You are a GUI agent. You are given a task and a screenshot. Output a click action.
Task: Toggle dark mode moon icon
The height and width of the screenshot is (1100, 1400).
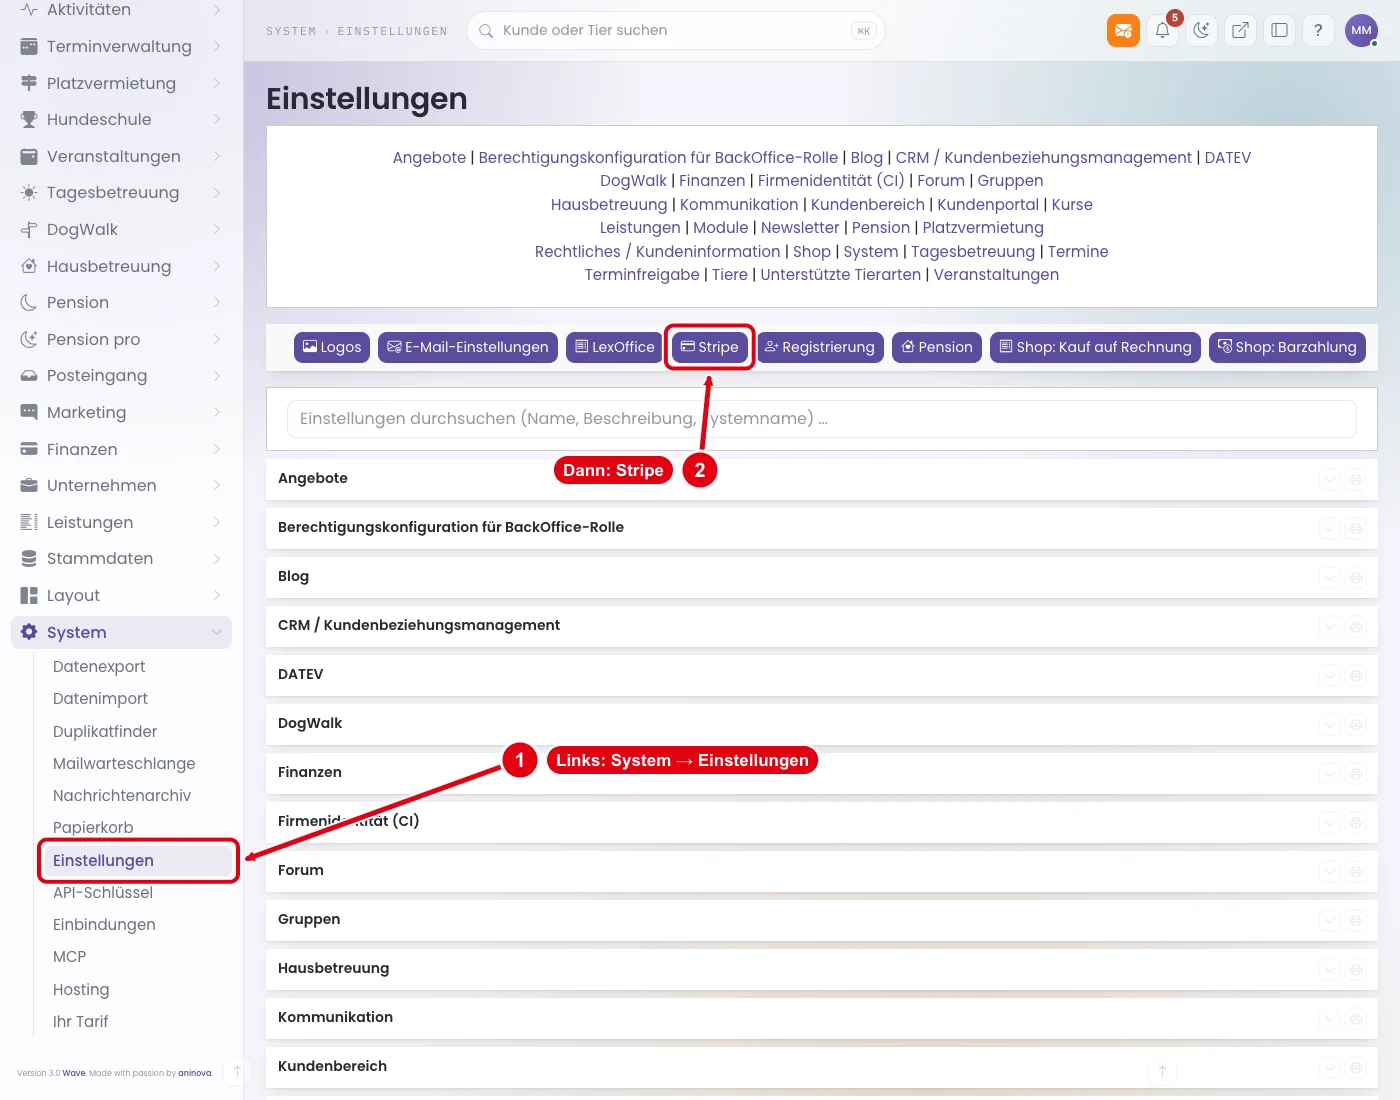(x=1201, y=30)
